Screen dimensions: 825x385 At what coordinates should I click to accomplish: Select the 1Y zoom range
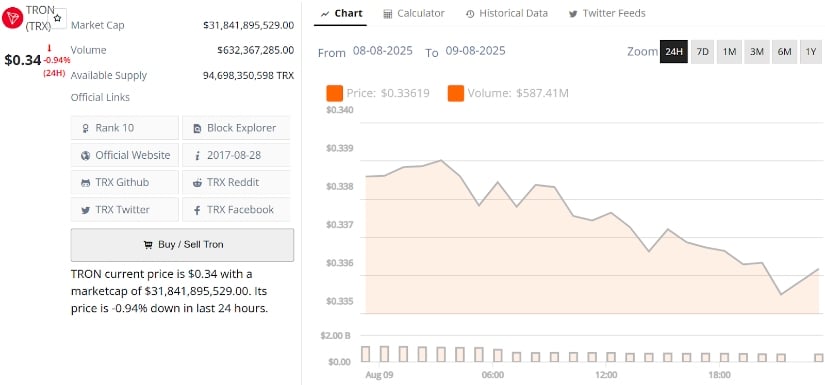tap(811, 52)
